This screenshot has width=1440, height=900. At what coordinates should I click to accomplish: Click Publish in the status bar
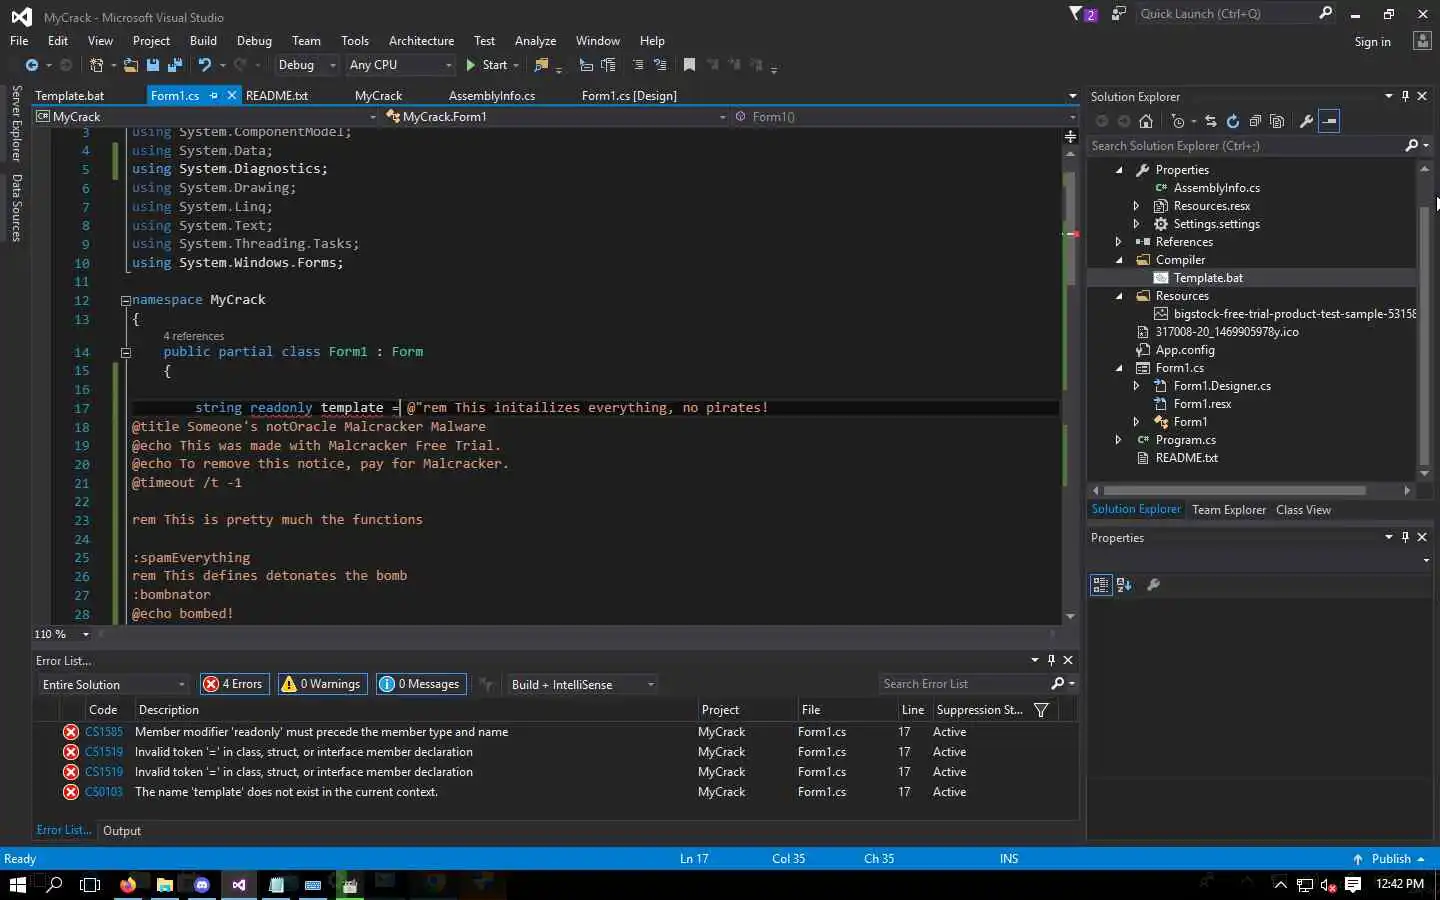coord(1390,859)
